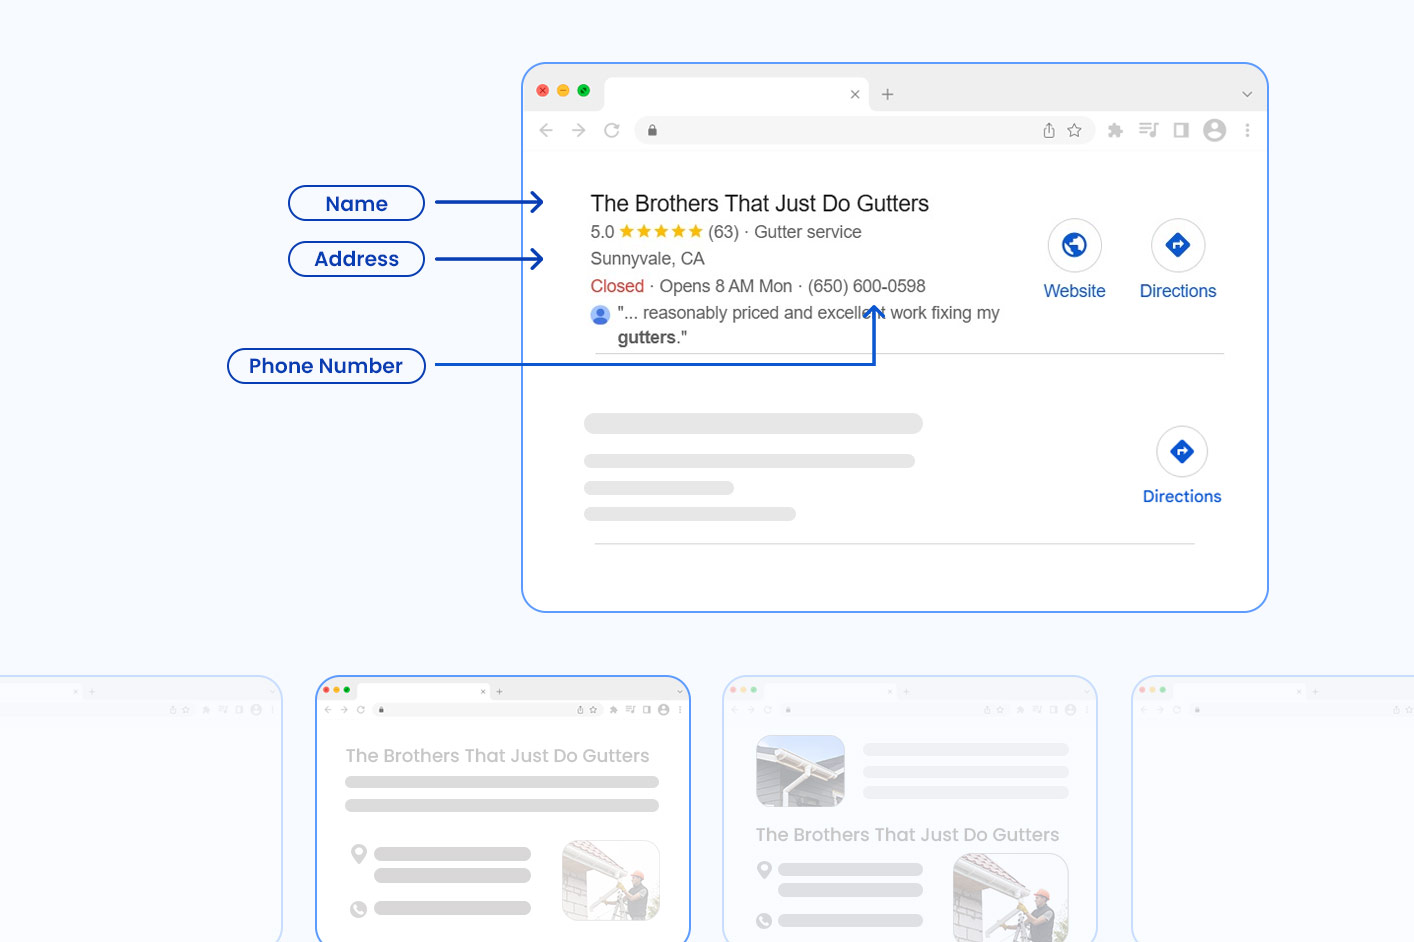Click the (63) review count
Viewport: 1414px width, 942px height.
pos(723,232)
